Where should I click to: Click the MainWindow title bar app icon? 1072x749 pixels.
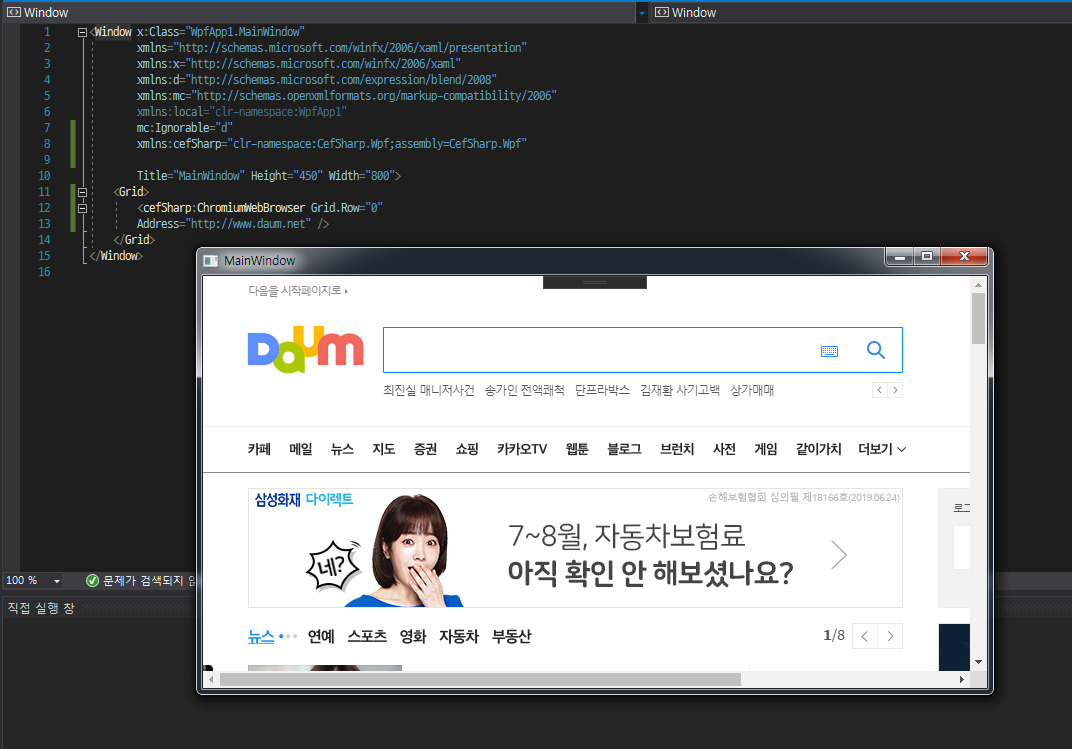click(211, 261)
